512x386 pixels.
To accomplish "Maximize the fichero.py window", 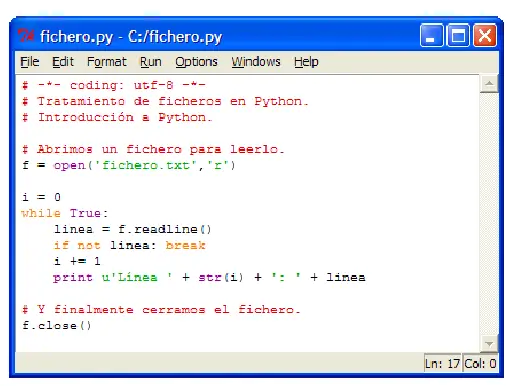I will tap(458, 35).
